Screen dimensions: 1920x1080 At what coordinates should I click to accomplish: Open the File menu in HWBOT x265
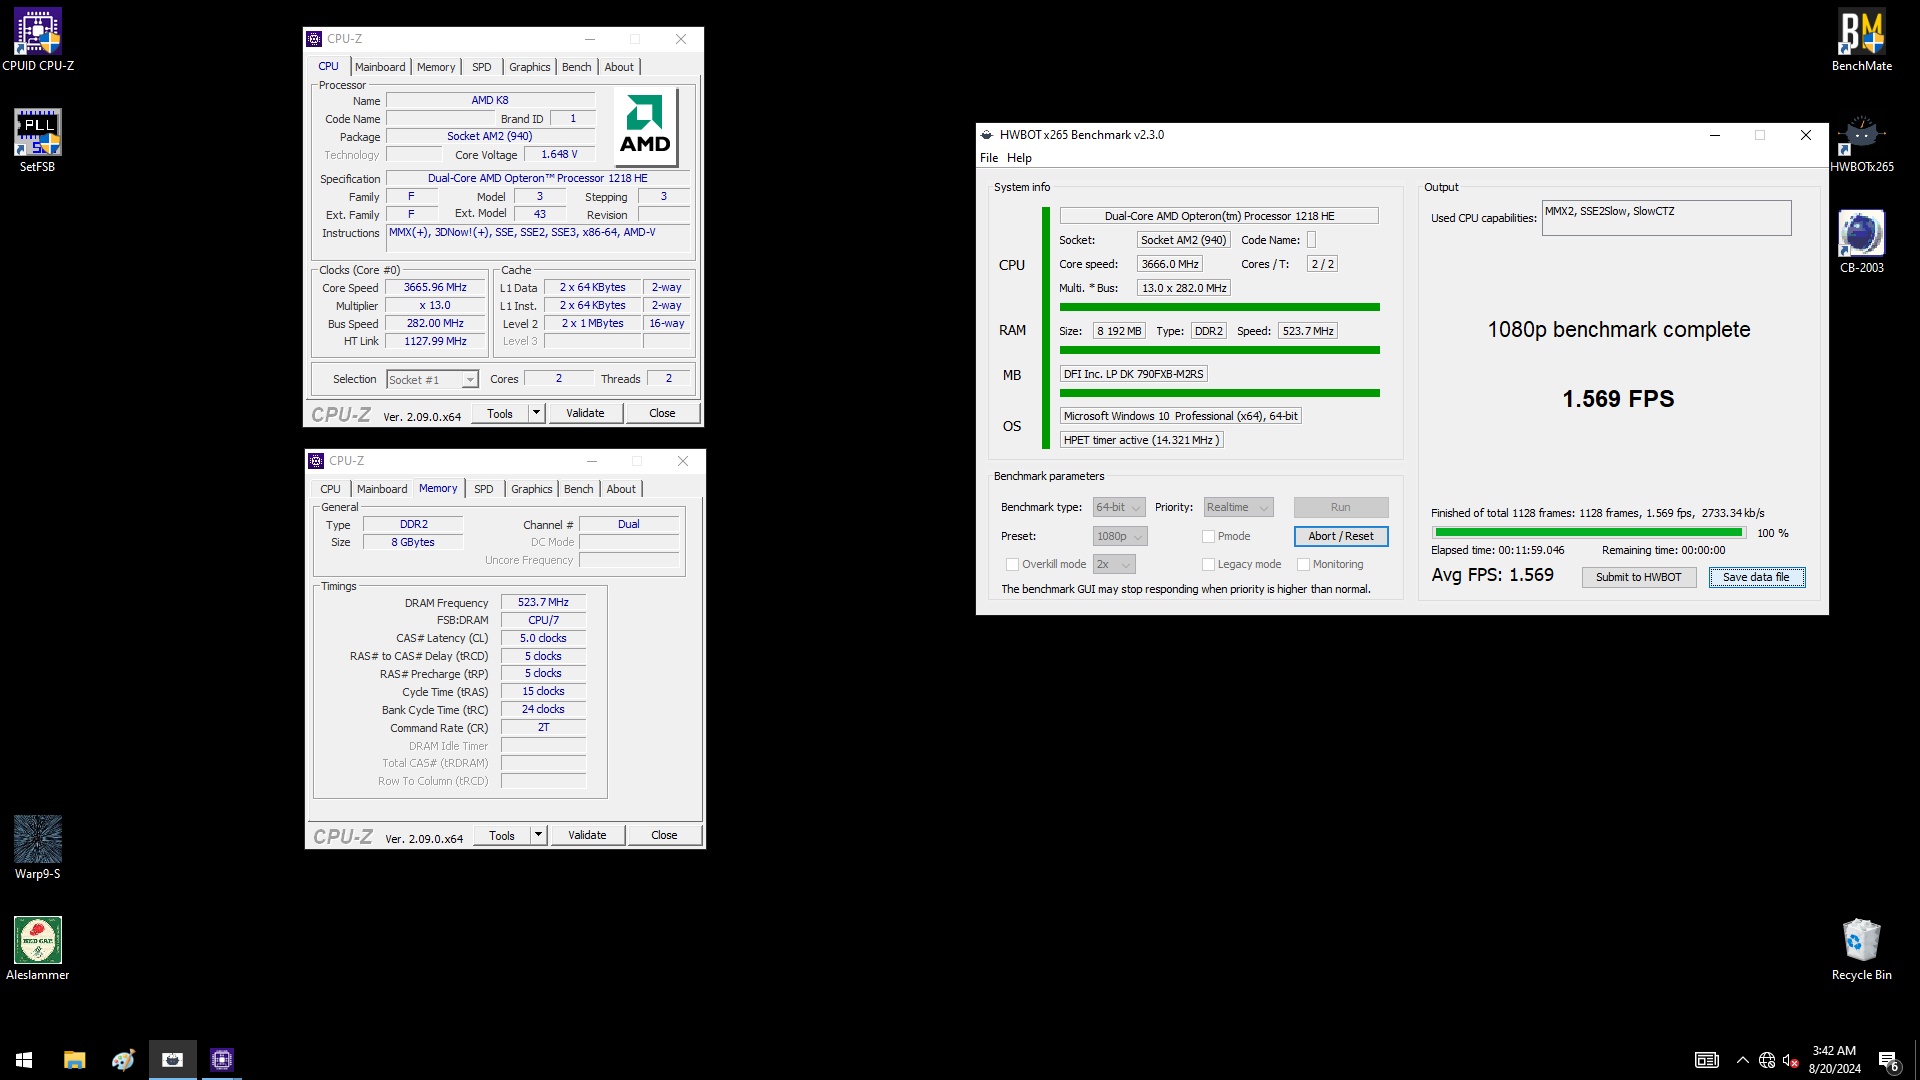point(989,158)
